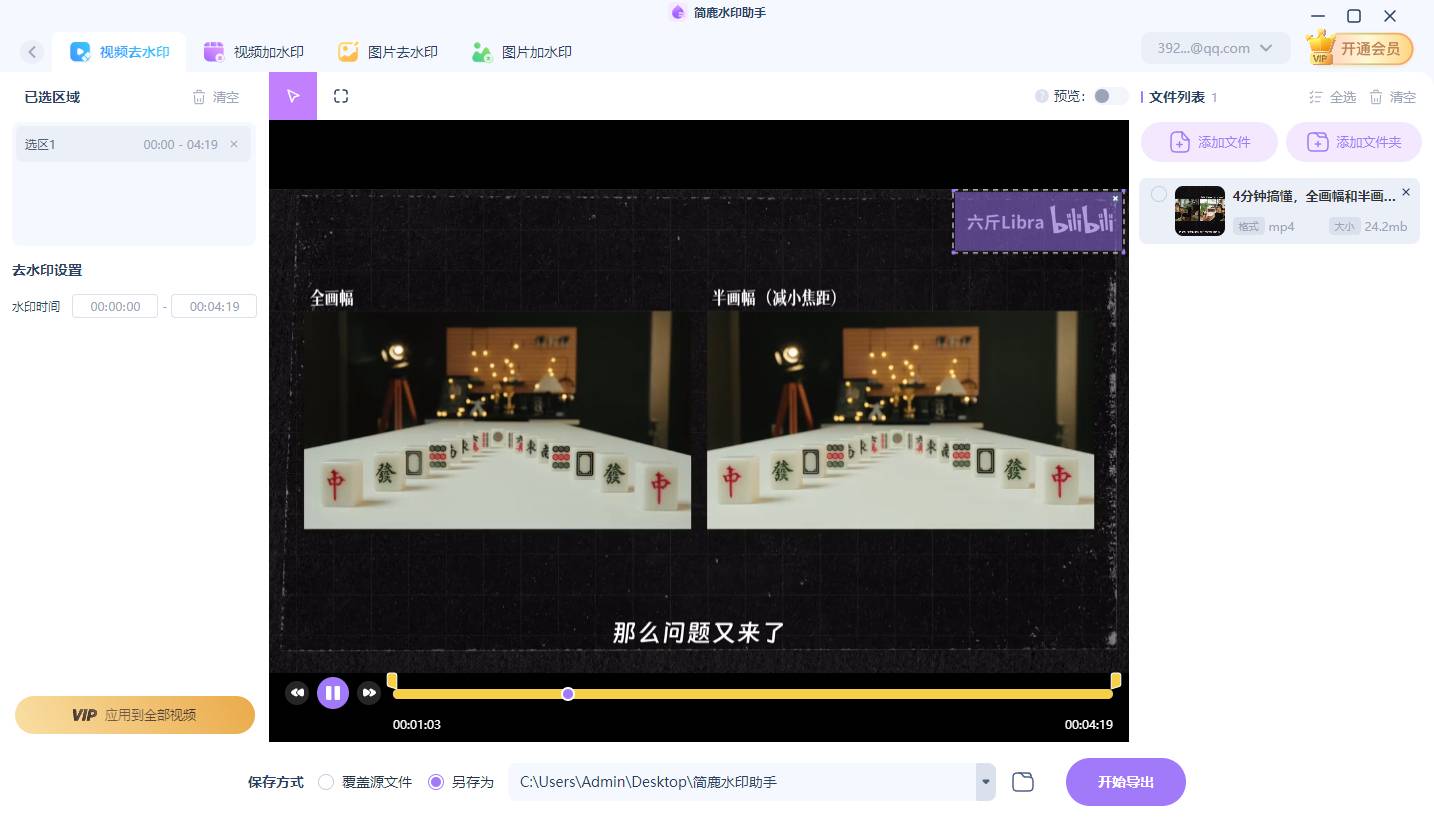Open the 392...@qq.com account dropdown
This screenshot has width=1434, height=822.
point(1214,48)
